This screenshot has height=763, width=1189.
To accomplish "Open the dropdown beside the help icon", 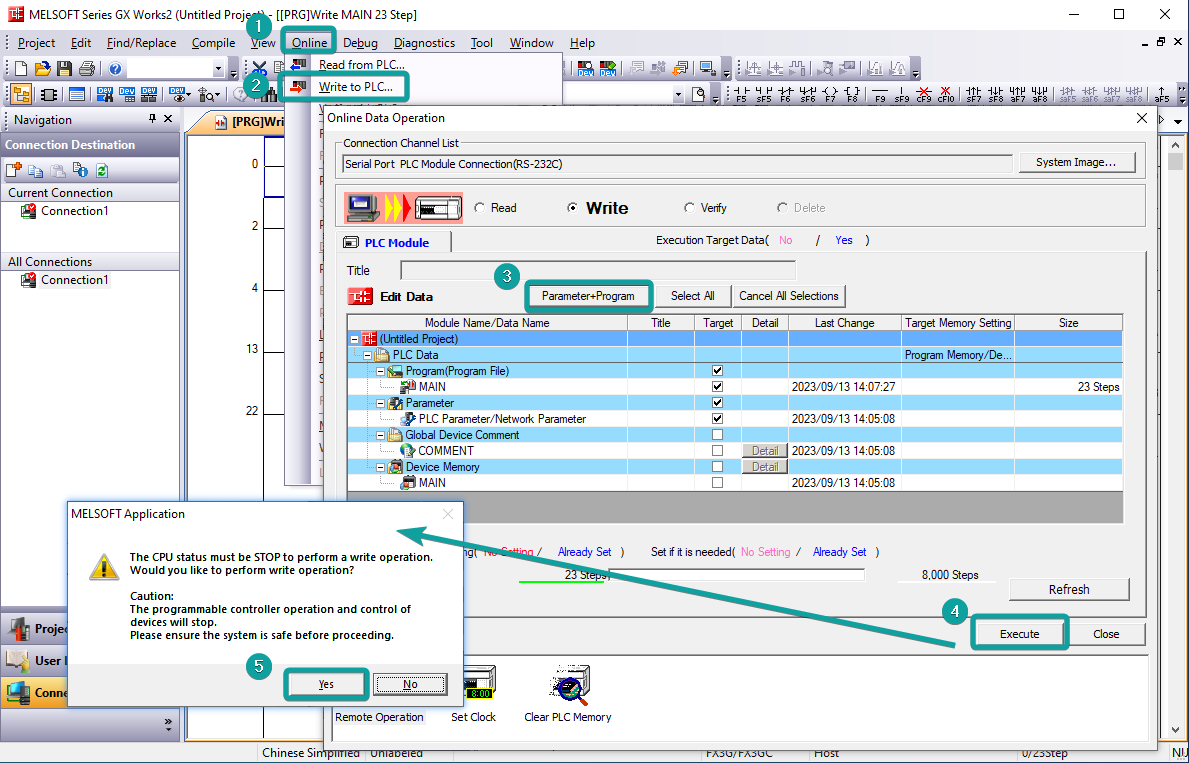I will [219, 69].
